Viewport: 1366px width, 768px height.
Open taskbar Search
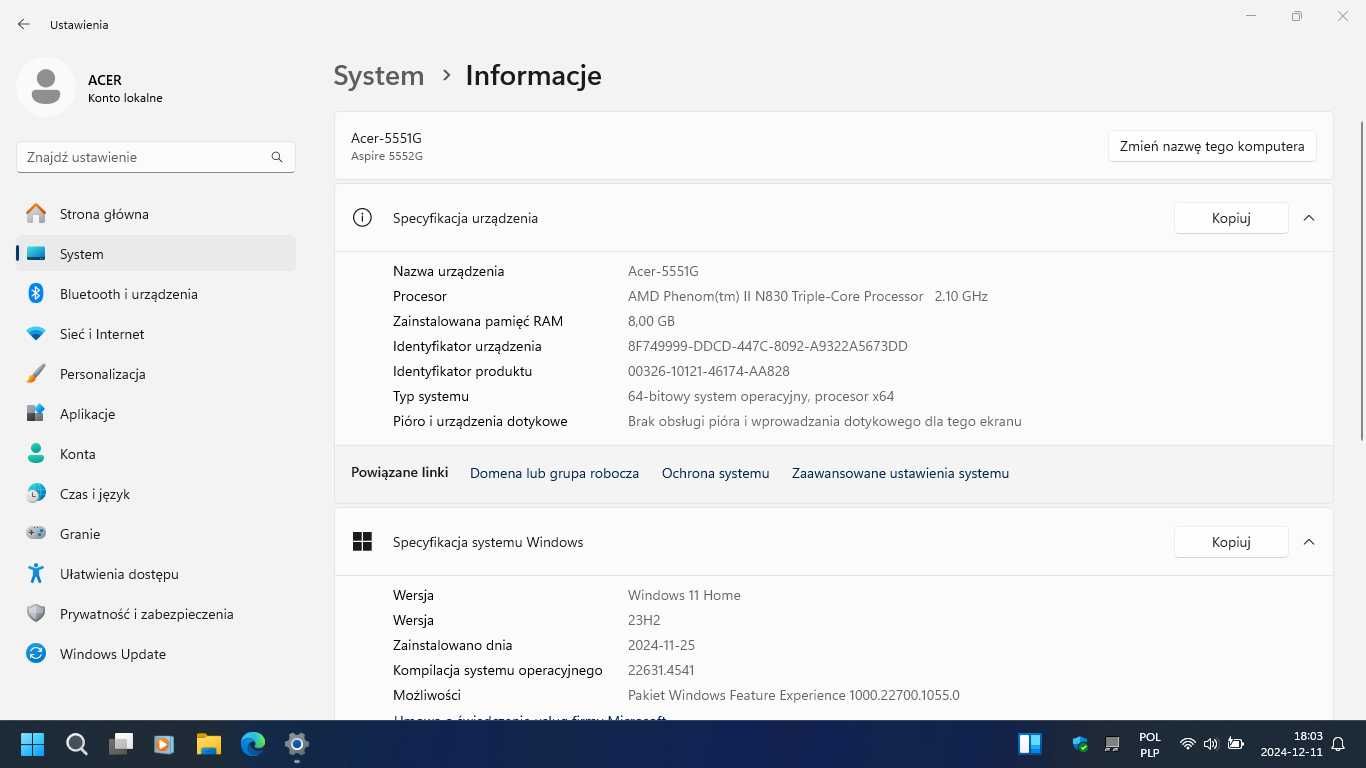(x=76, y=743)
